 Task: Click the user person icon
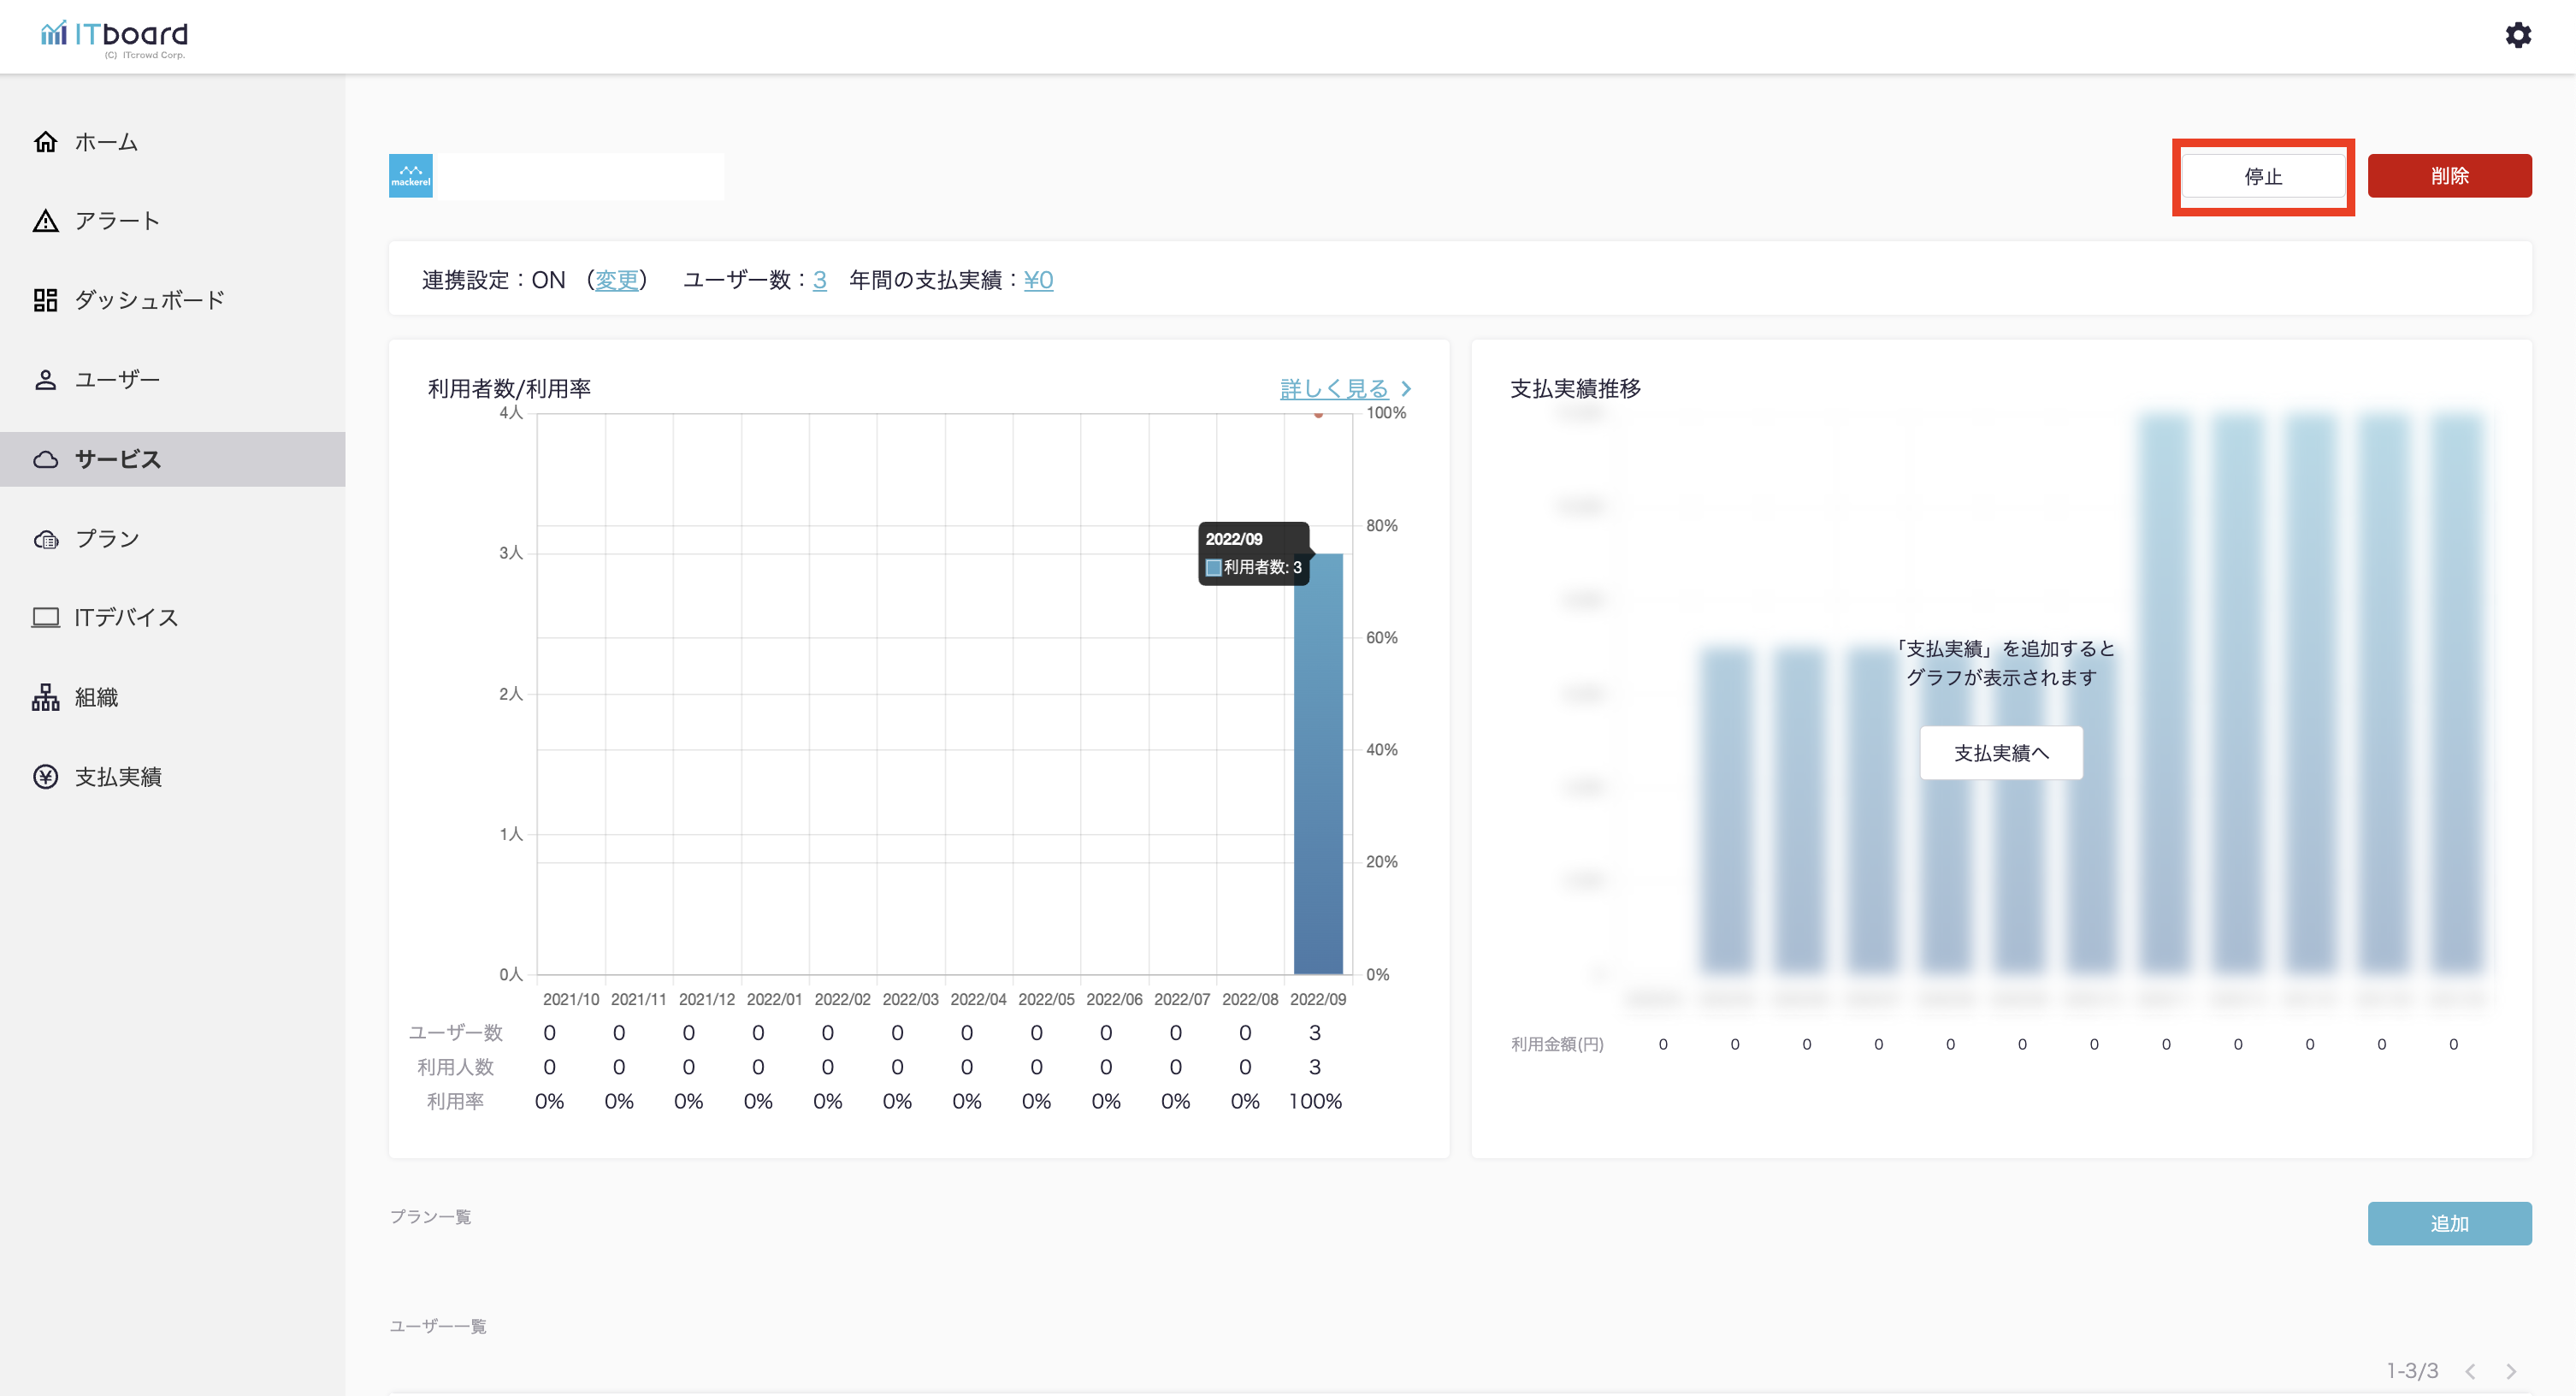[x=45, y=380]
